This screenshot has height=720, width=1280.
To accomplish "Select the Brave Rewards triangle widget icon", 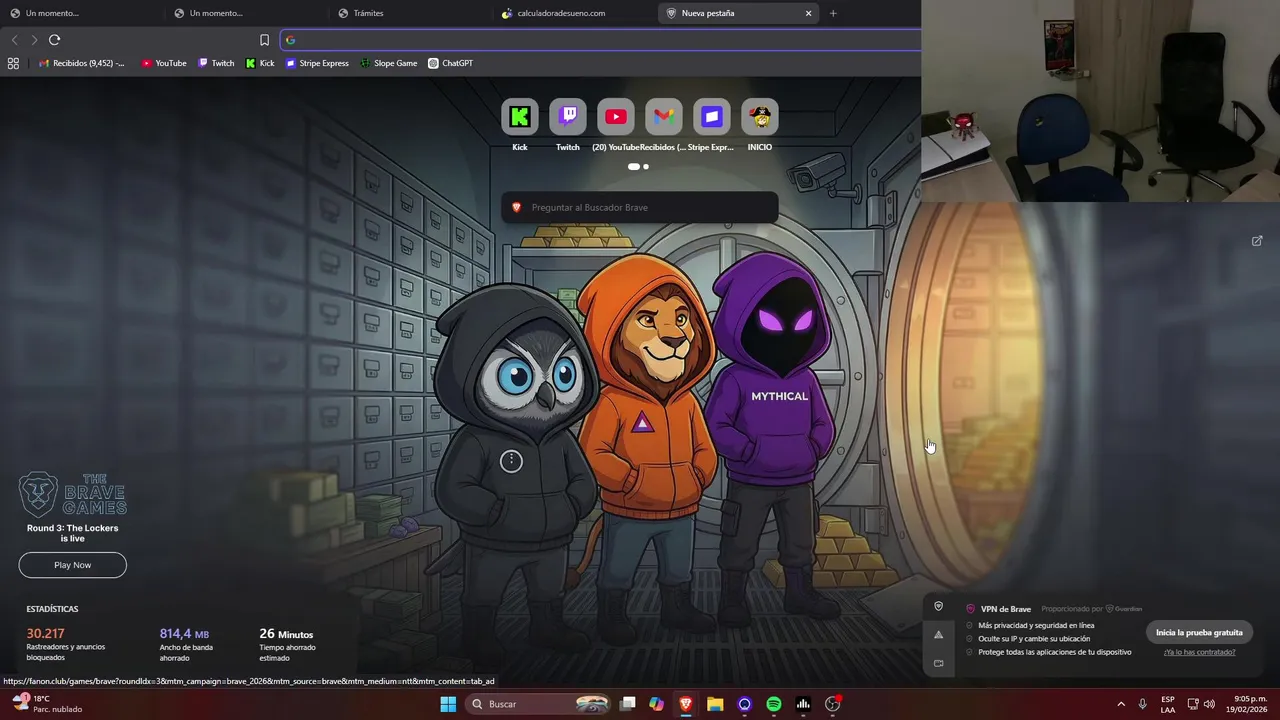I will [x=938, y=634].
